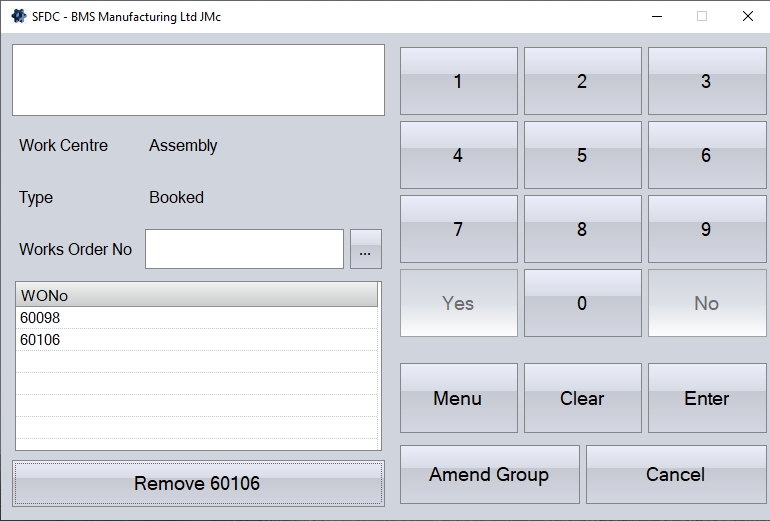
Task: Click the Amend Group button
Action: click(489, 474)
